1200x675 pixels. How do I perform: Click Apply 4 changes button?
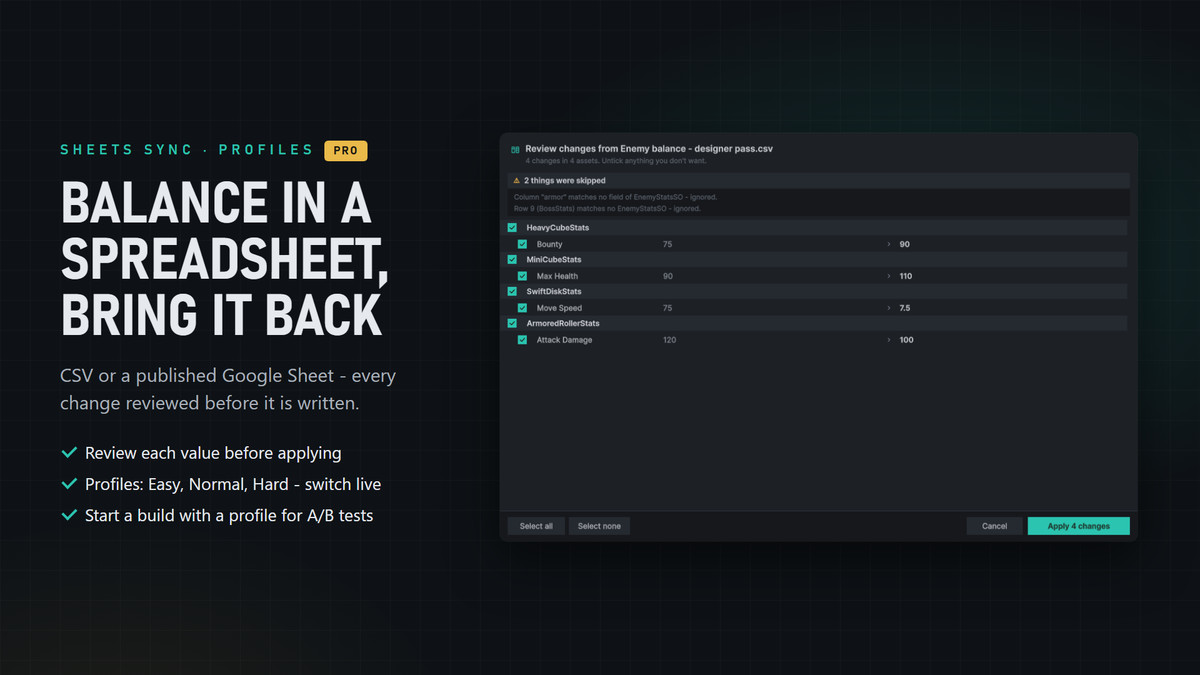coord(1078,526)
